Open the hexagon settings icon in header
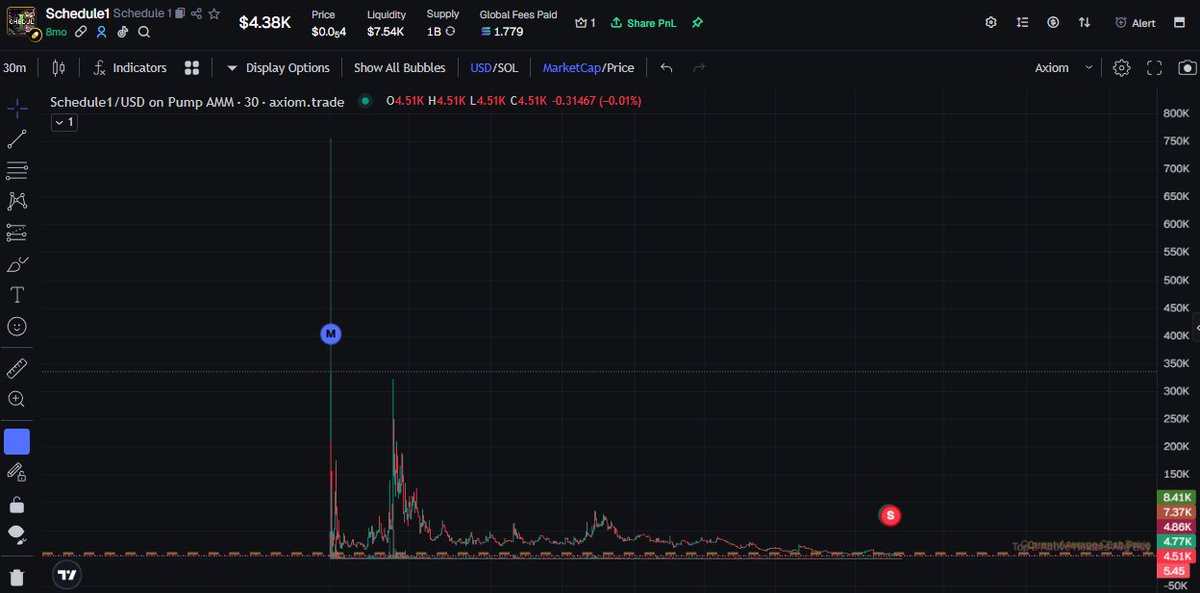1200x593 pixels. [991, 22]
